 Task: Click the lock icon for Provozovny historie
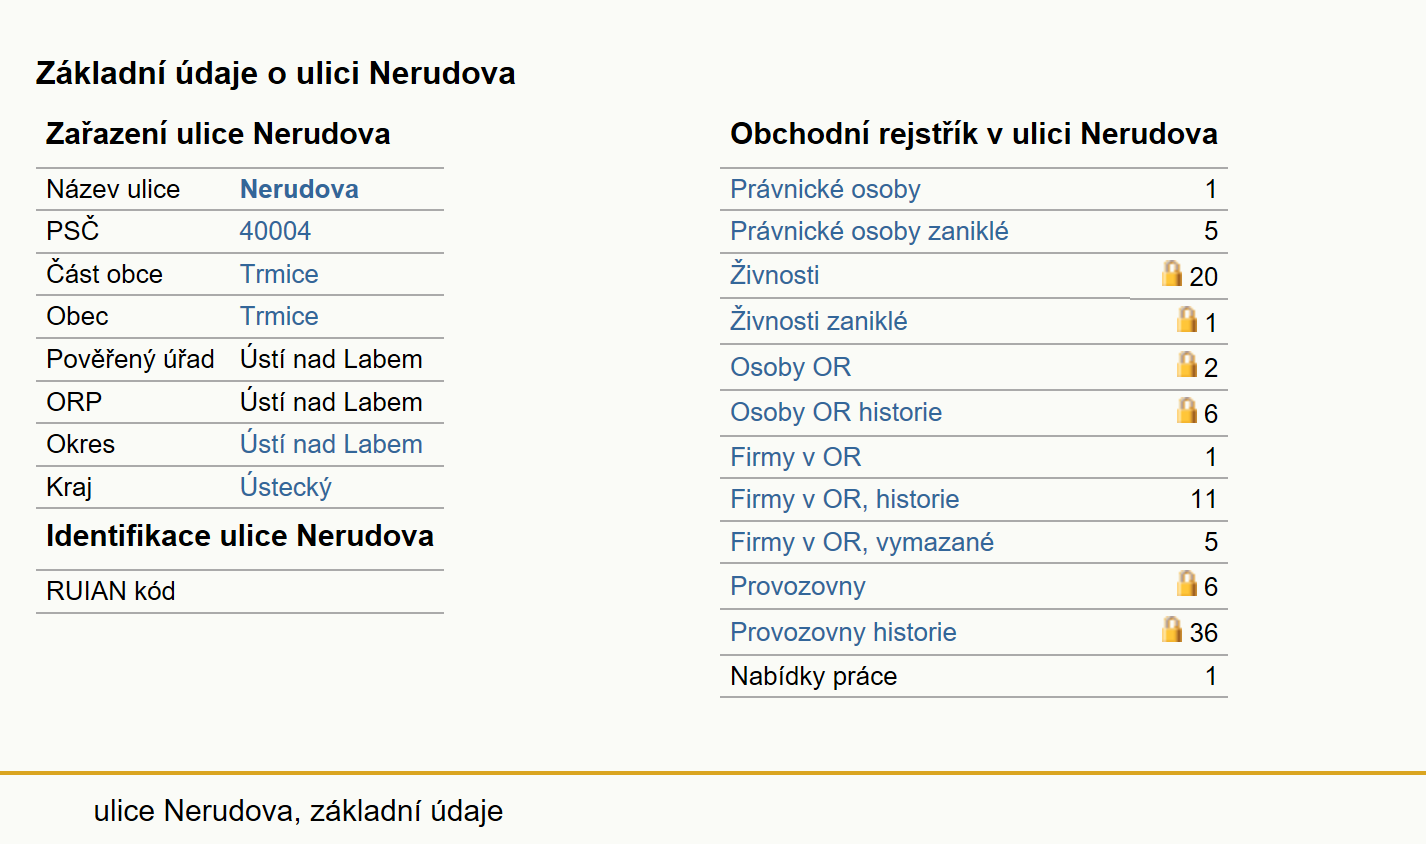(x=1172, y=629)
